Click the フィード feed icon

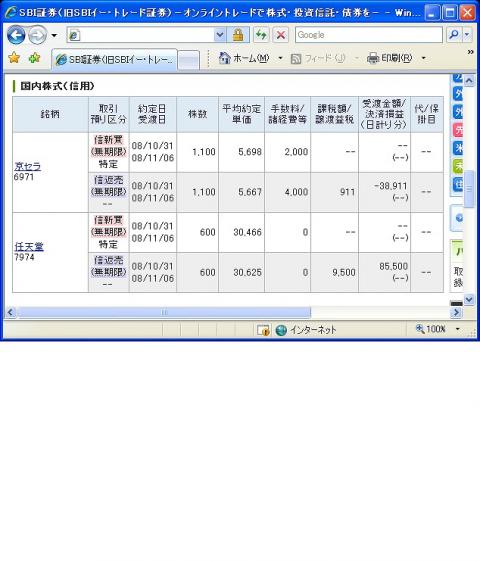click(x=296, y=58)
